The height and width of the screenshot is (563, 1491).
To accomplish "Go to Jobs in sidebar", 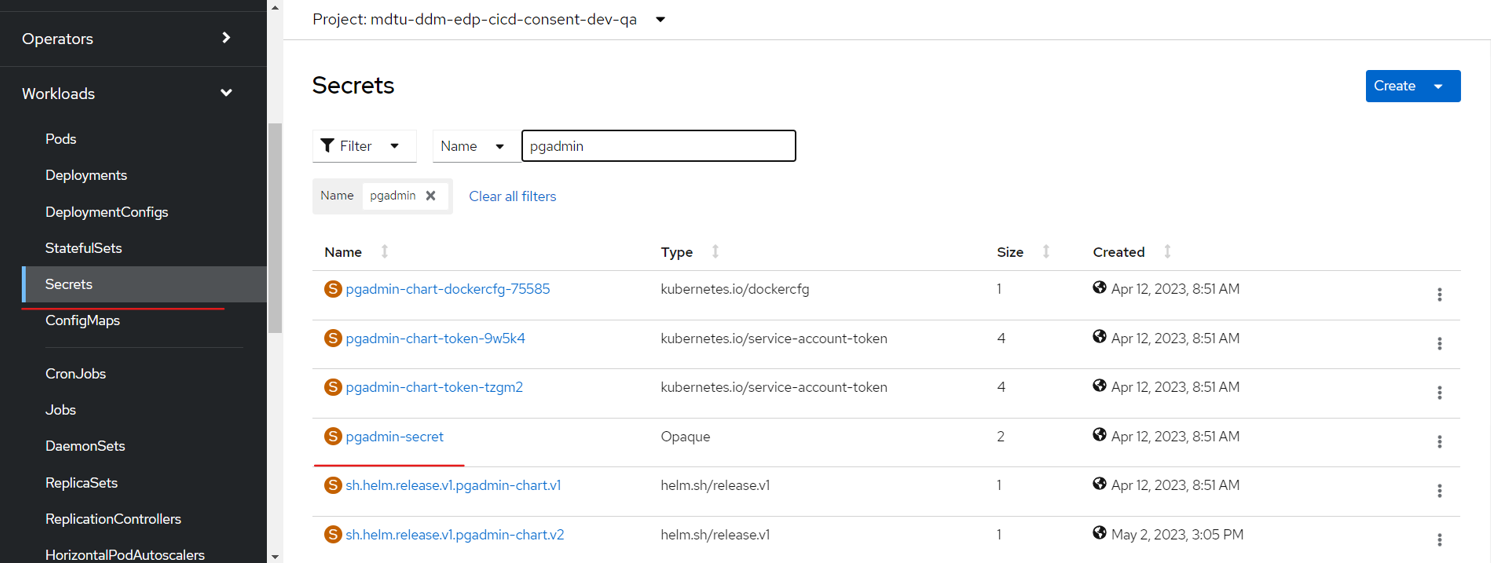I will click(x=61, y=410).
